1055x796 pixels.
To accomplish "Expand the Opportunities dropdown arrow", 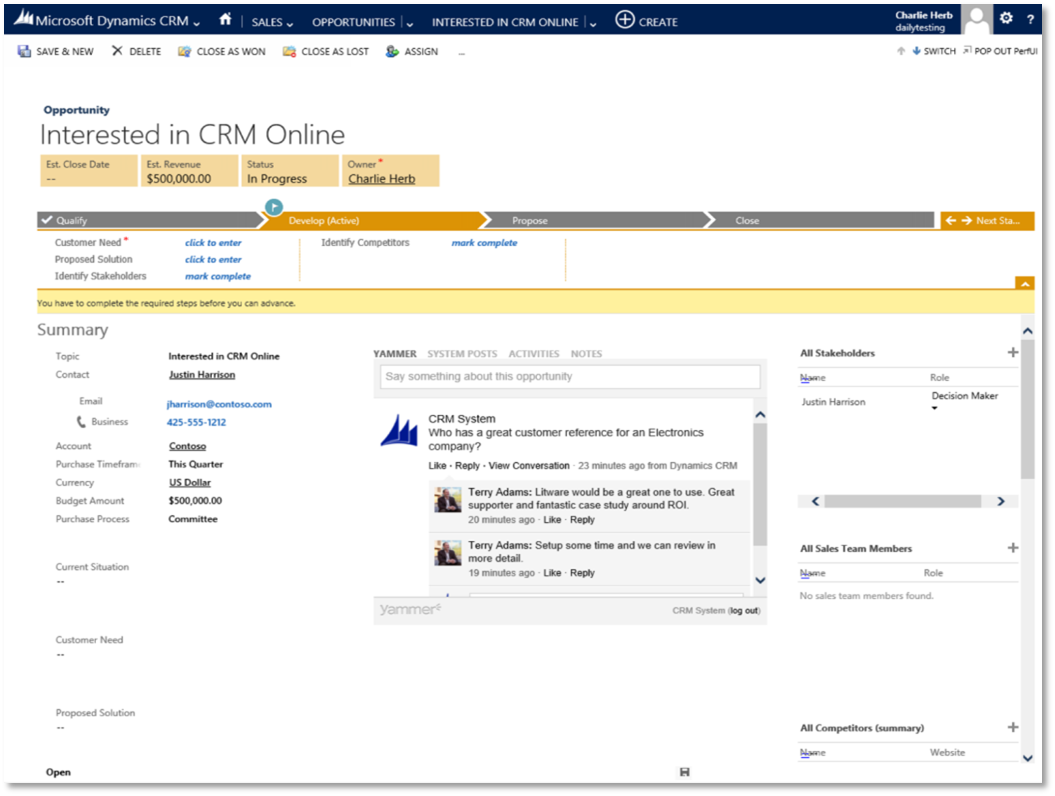I will 410,24.
